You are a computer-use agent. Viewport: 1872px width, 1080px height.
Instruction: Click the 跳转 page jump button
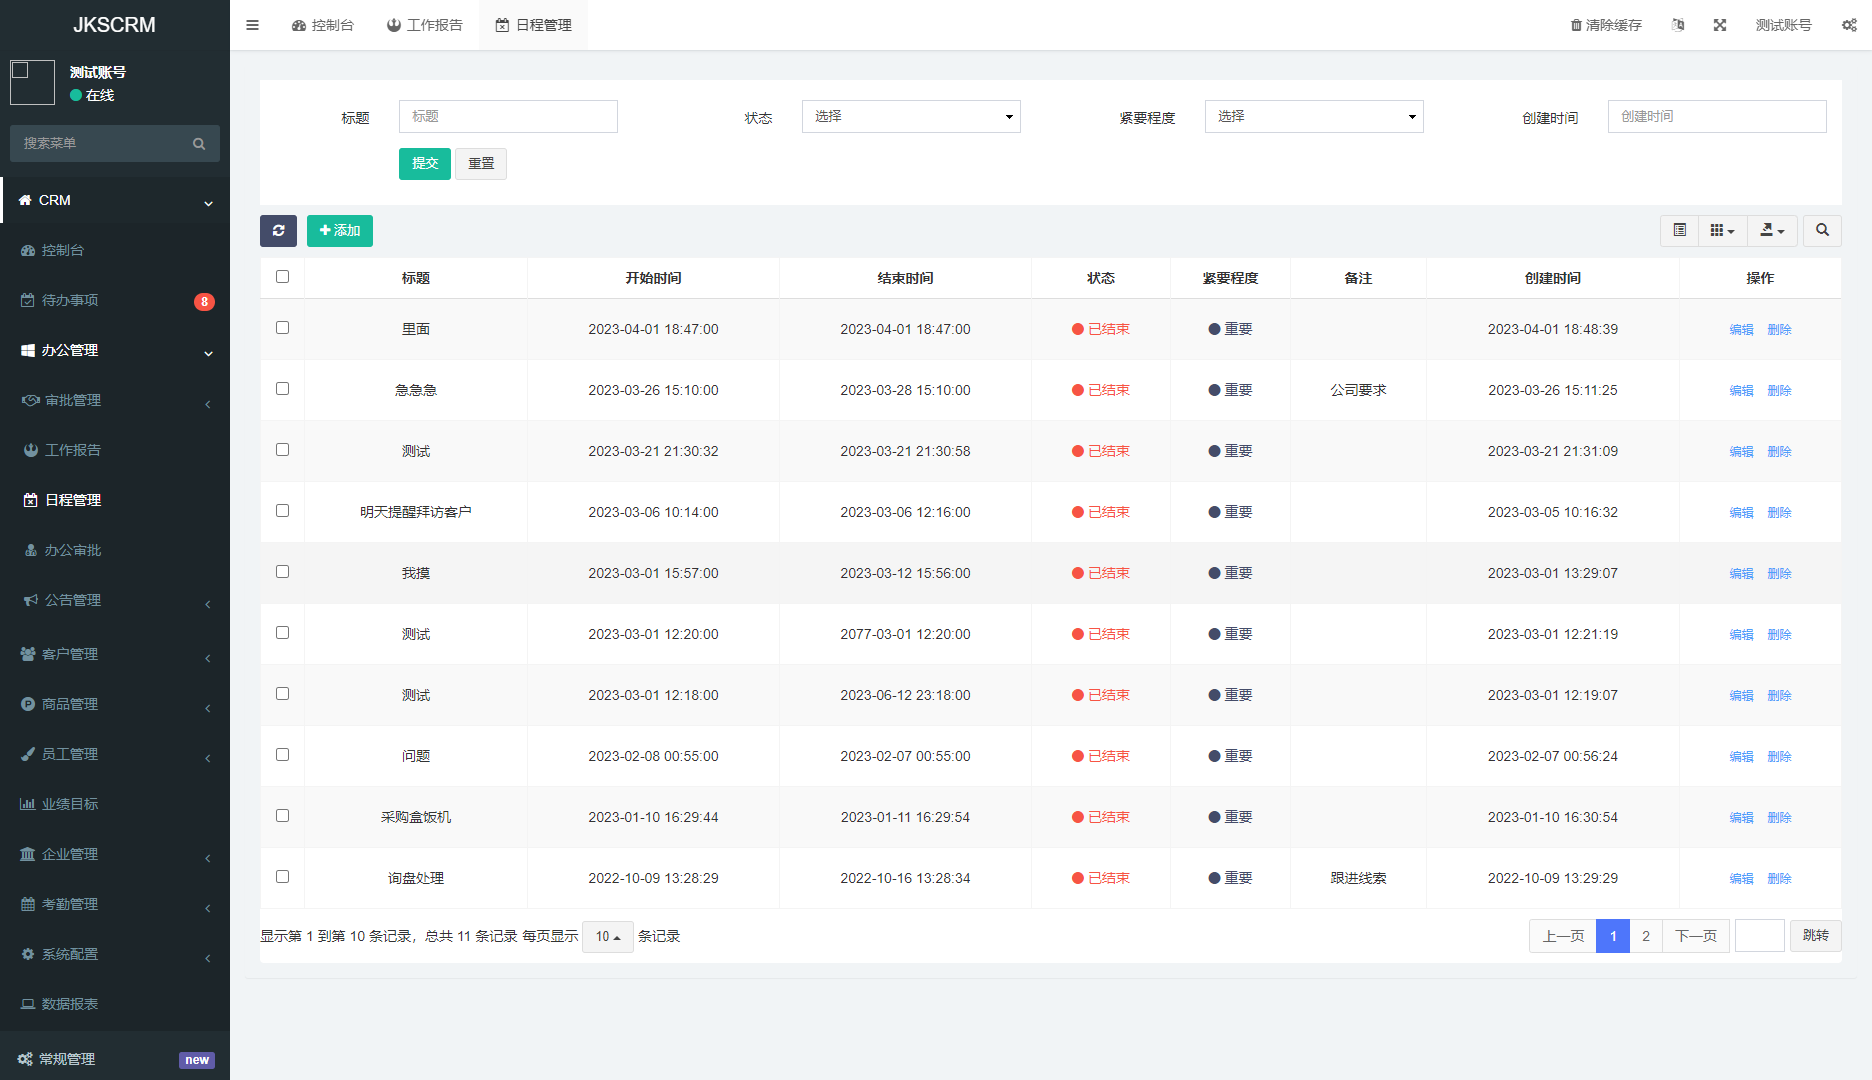[x=1815, y=936]
